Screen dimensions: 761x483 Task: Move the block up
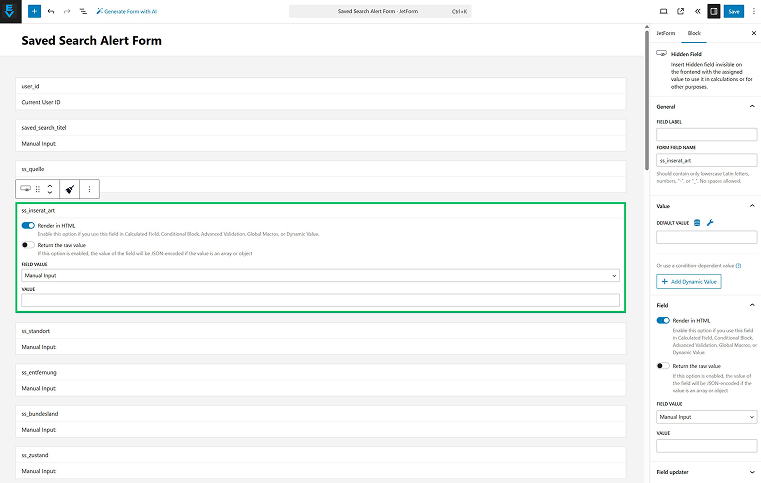pos(50,185)
